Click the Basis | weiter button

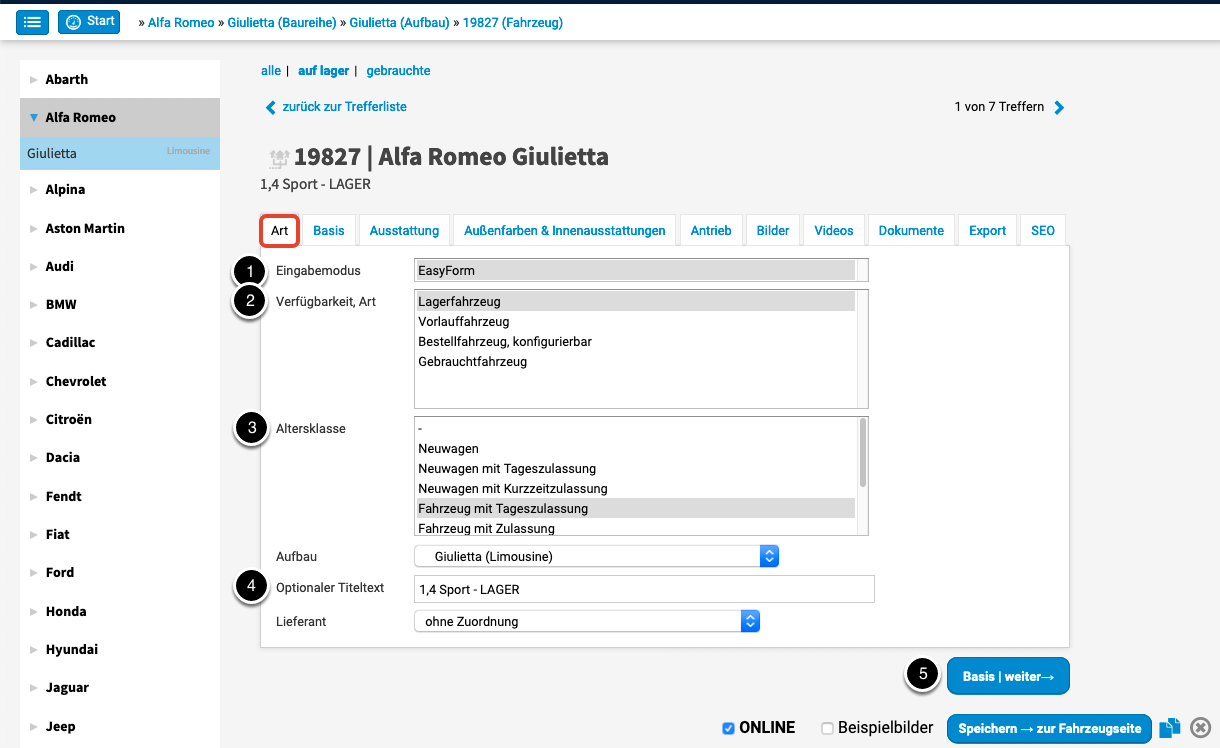(x=1008, y=676)
